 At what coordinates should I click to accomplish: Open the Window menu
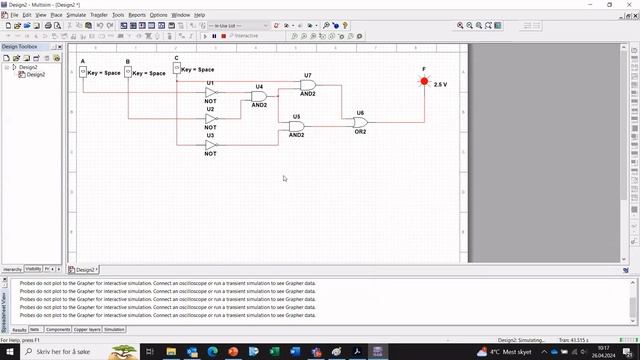pyautogui.click(x=180, y=15)
